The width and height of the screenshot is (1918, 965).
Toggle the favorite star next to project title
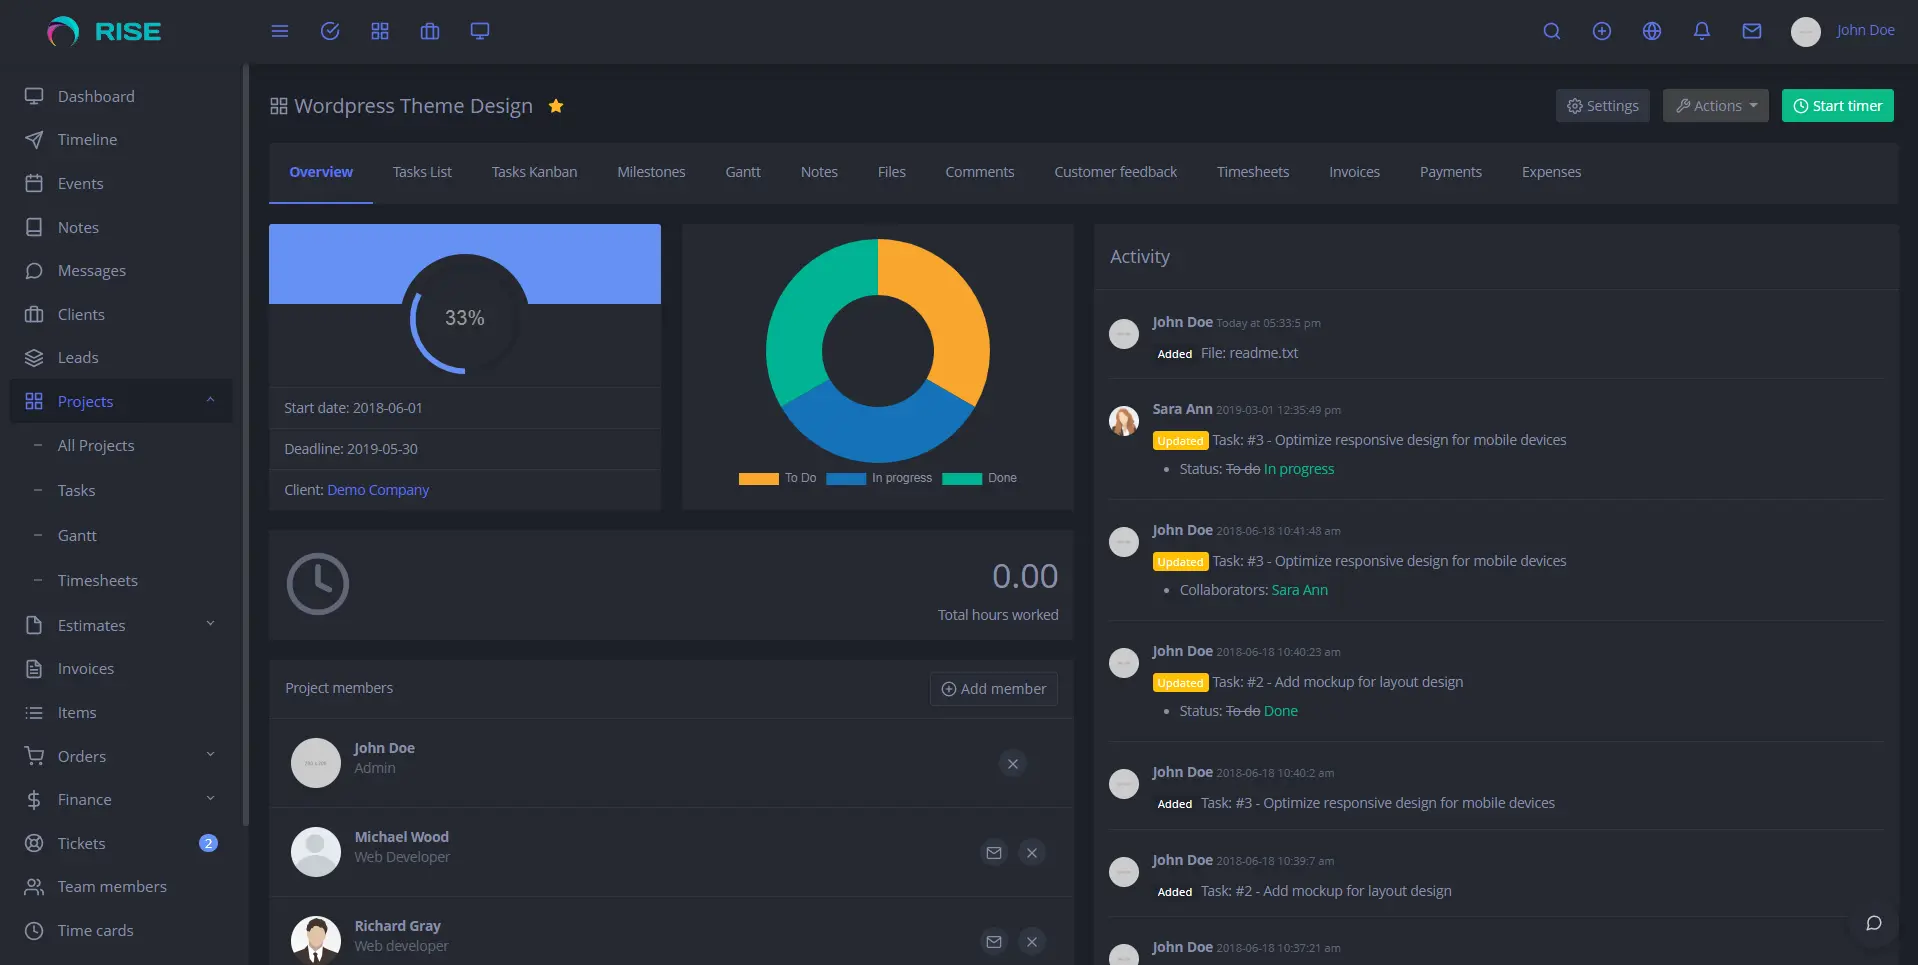click(556, 106)
